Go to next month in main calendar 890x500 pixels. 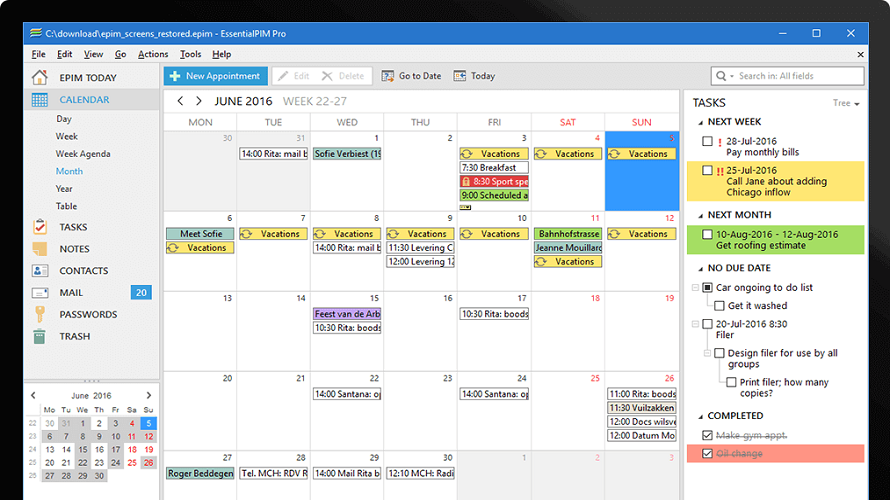click(x=199, y=101)
